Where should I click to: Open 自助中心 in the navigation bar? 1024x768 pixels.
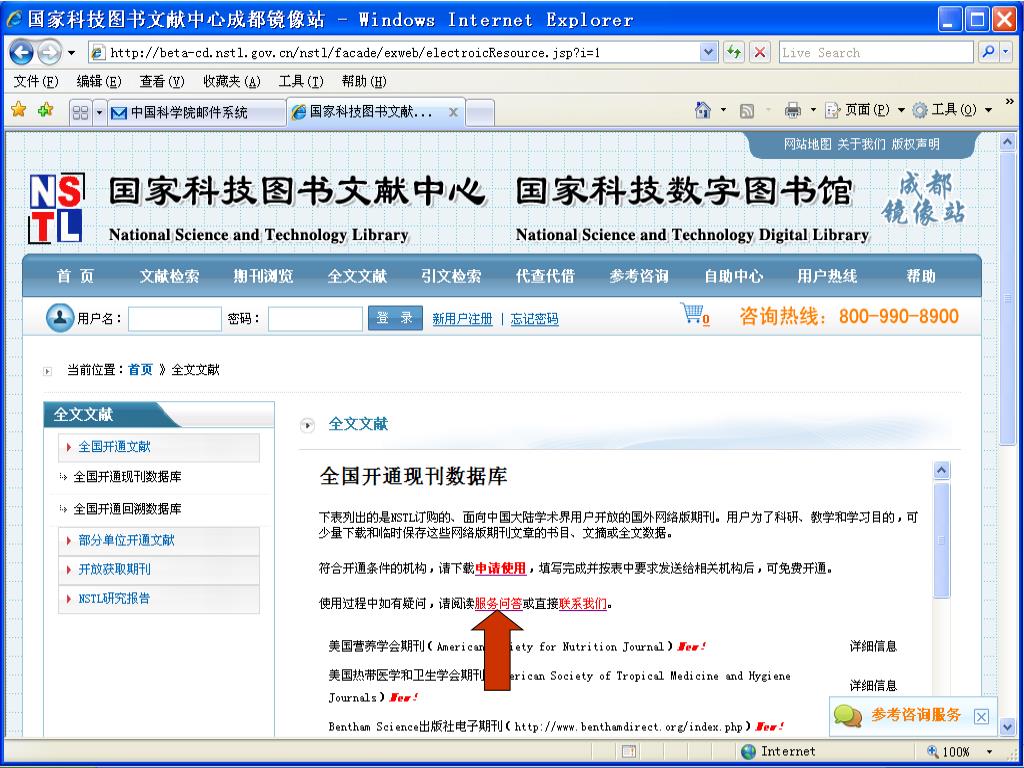click(x=733, y=276)
